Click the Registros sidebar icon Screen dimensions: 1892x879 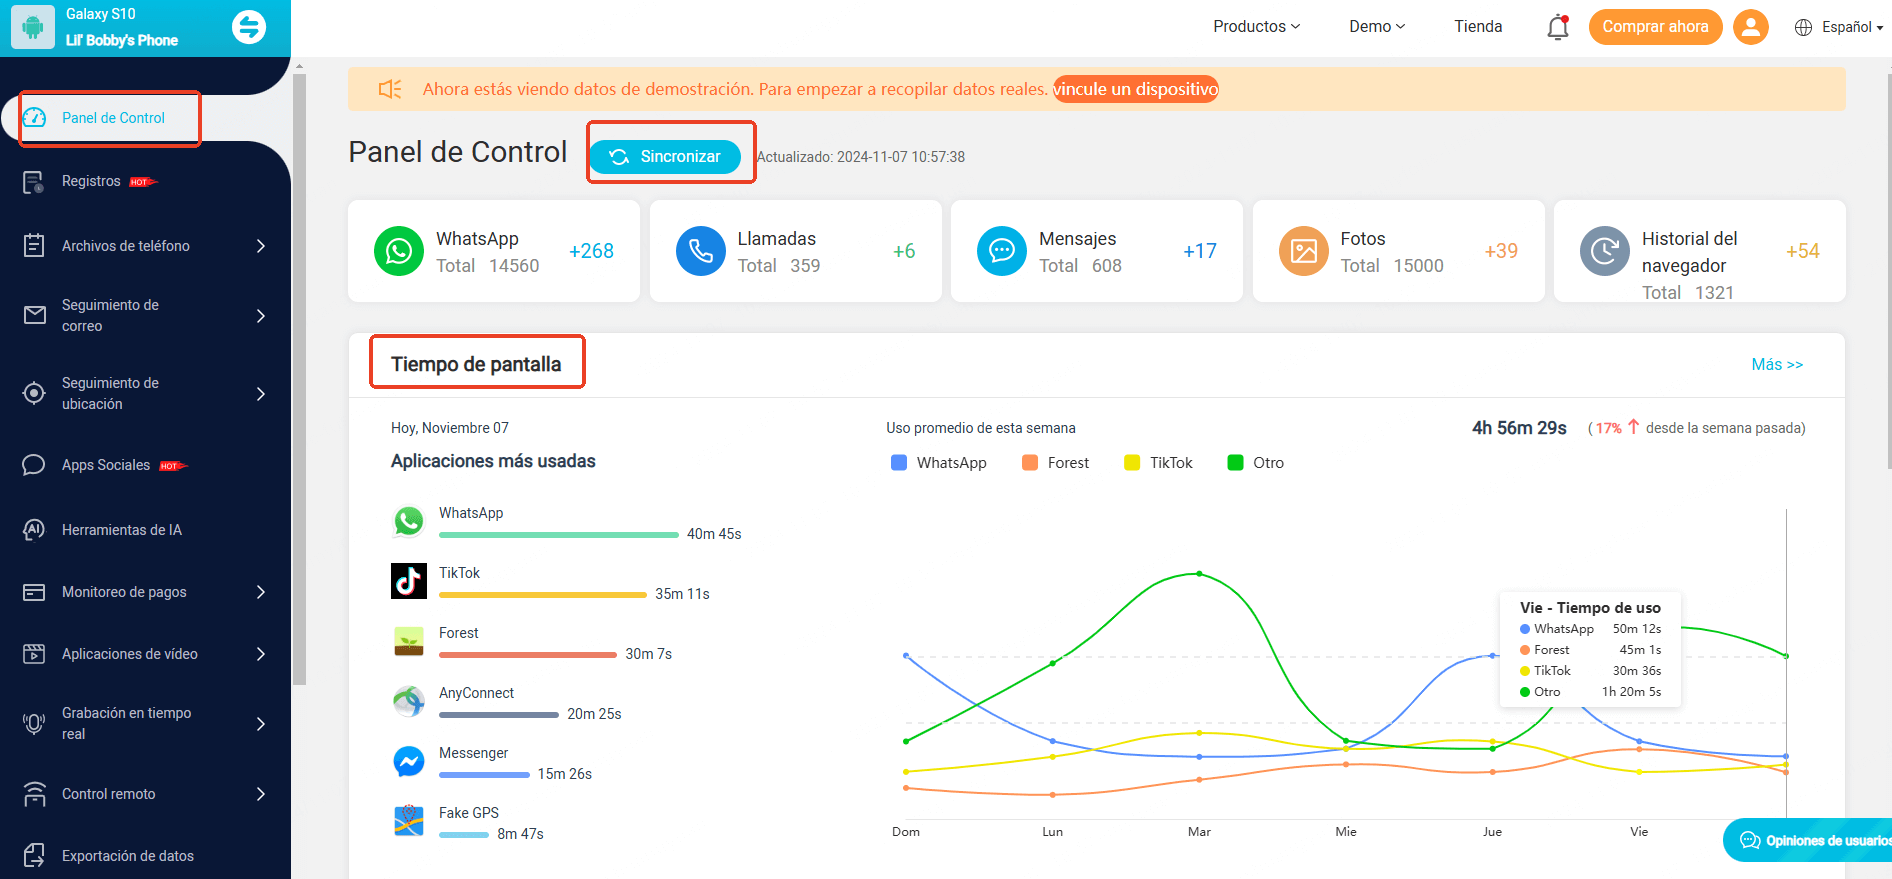tap(34, 182)
